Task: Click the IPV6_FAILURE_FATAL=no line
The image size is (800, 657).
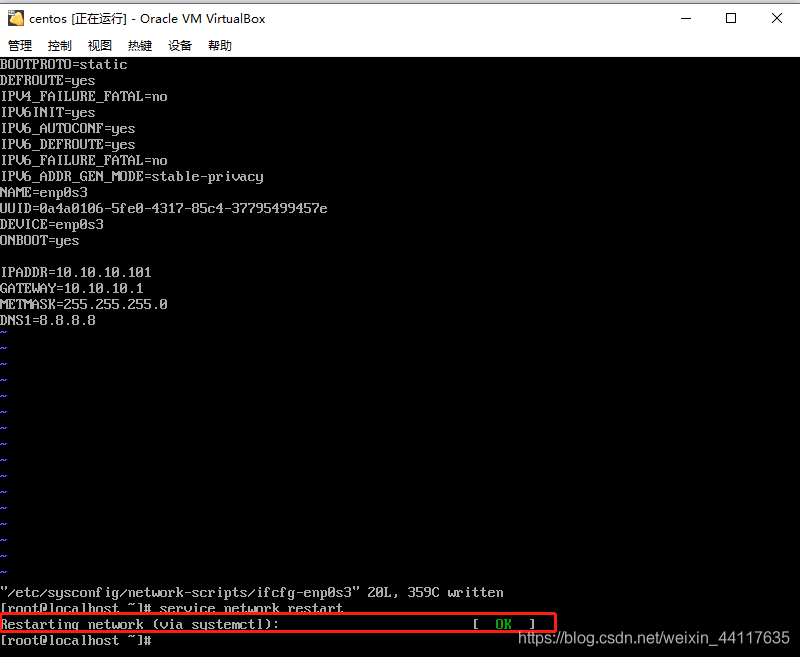Action: (84, 160)
